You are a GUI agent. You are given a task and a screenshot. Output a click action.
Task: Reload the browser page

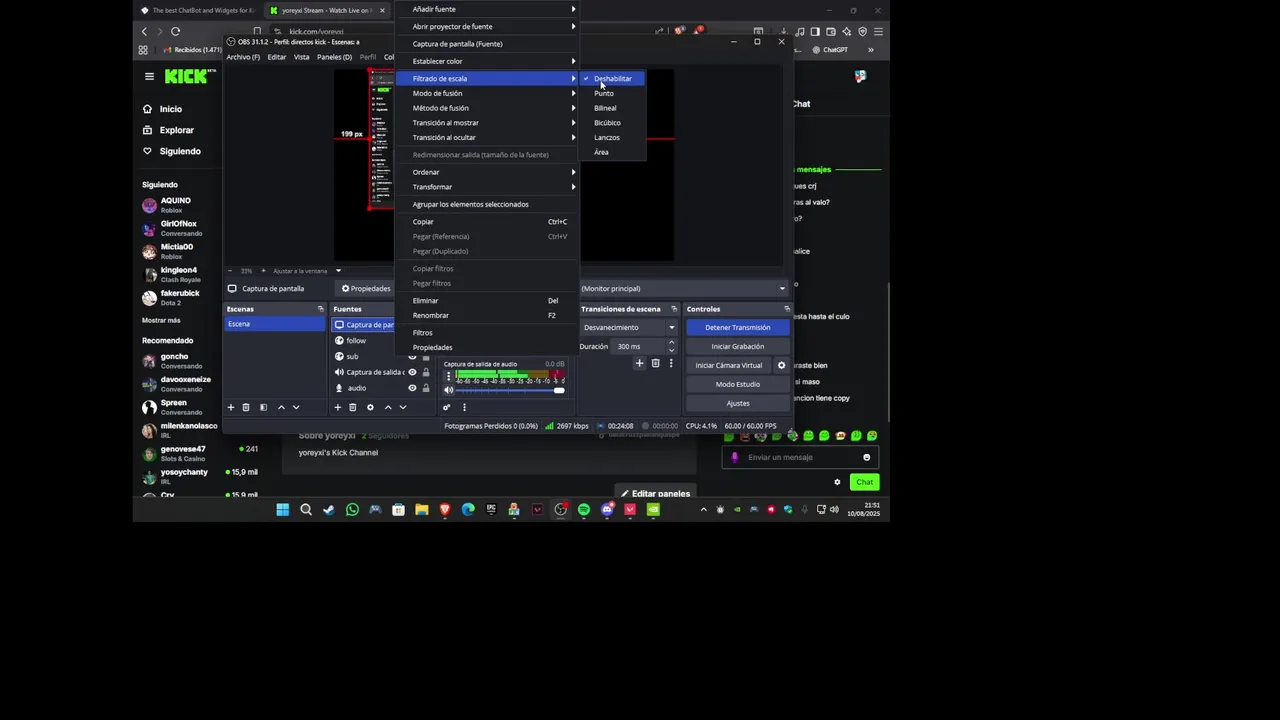175,31
